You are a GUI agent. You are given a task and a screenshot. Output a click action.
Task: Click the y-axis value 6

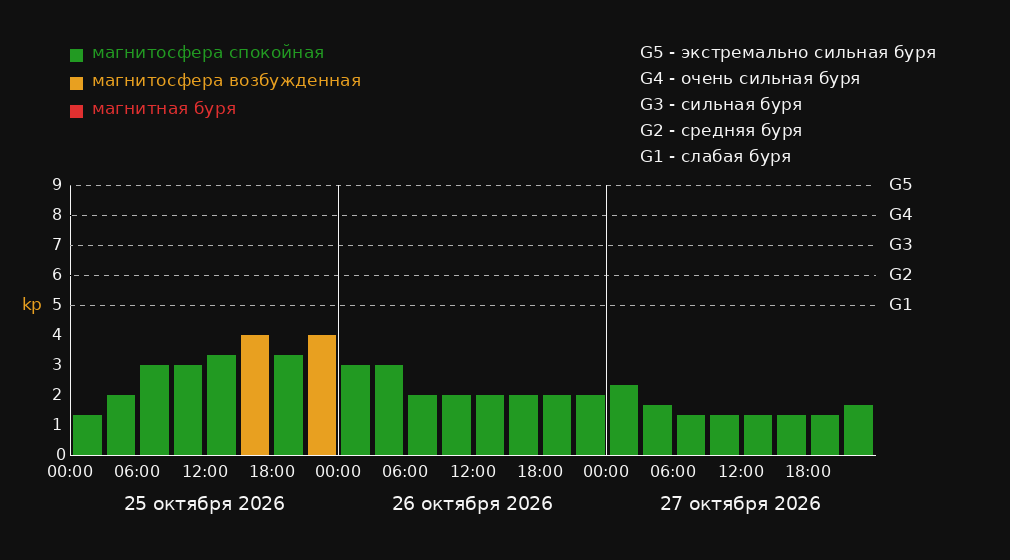tap(57, 275)
